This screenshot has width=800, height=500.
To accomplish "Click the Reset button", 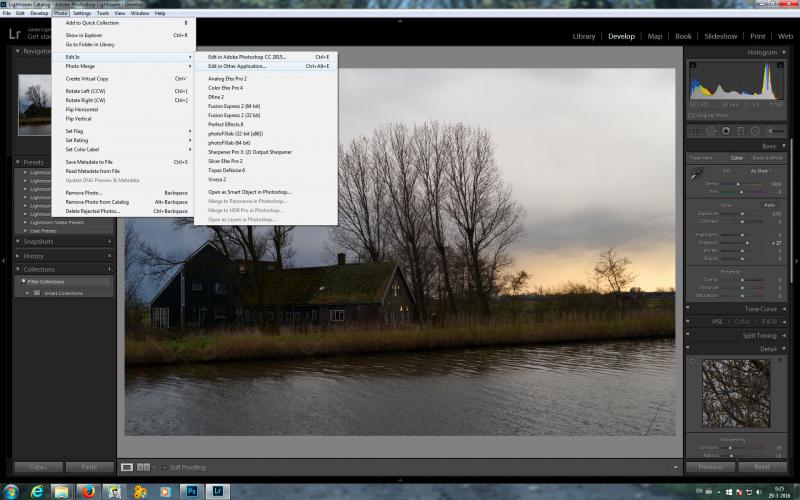I will tap(762, 467).
